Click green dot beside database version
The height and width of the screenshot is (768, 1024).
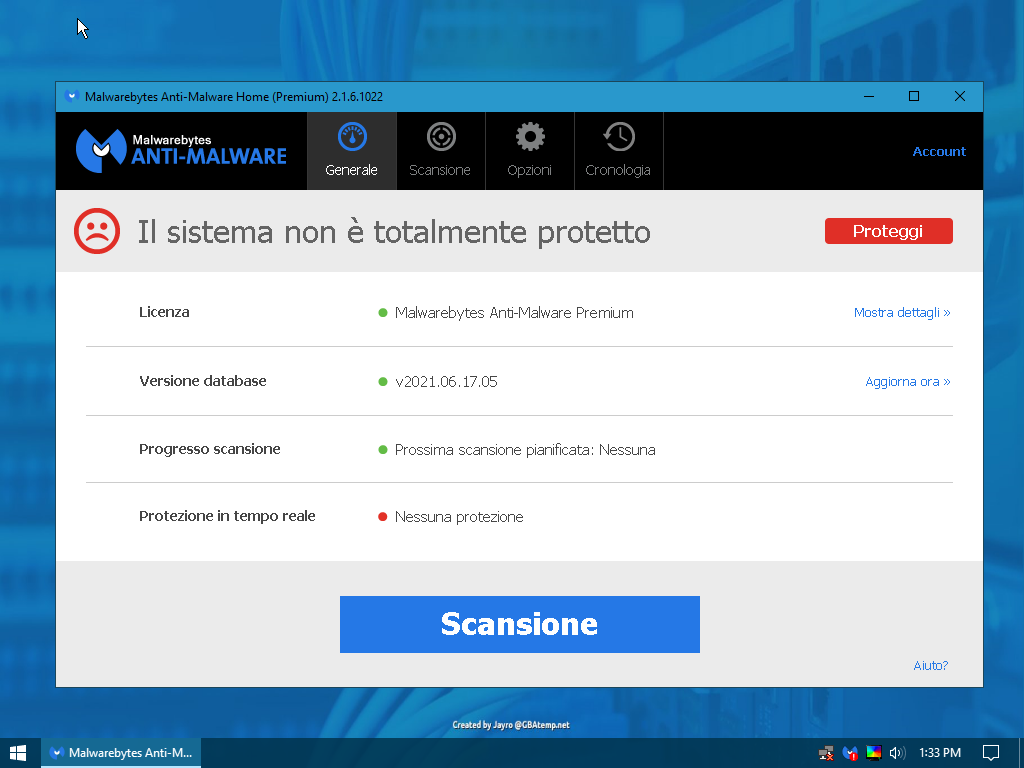[383, 381]
